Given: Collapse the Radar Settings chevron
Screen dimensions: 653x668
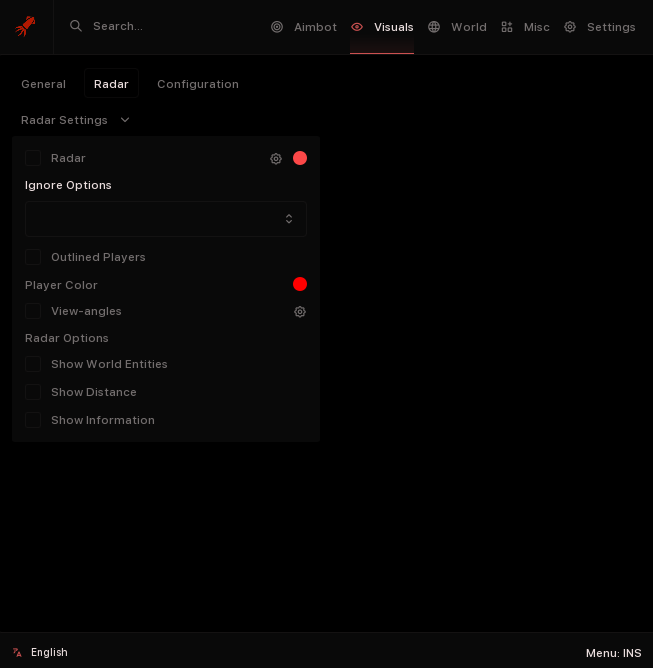Looking at the screenshot, I should 125,120.
